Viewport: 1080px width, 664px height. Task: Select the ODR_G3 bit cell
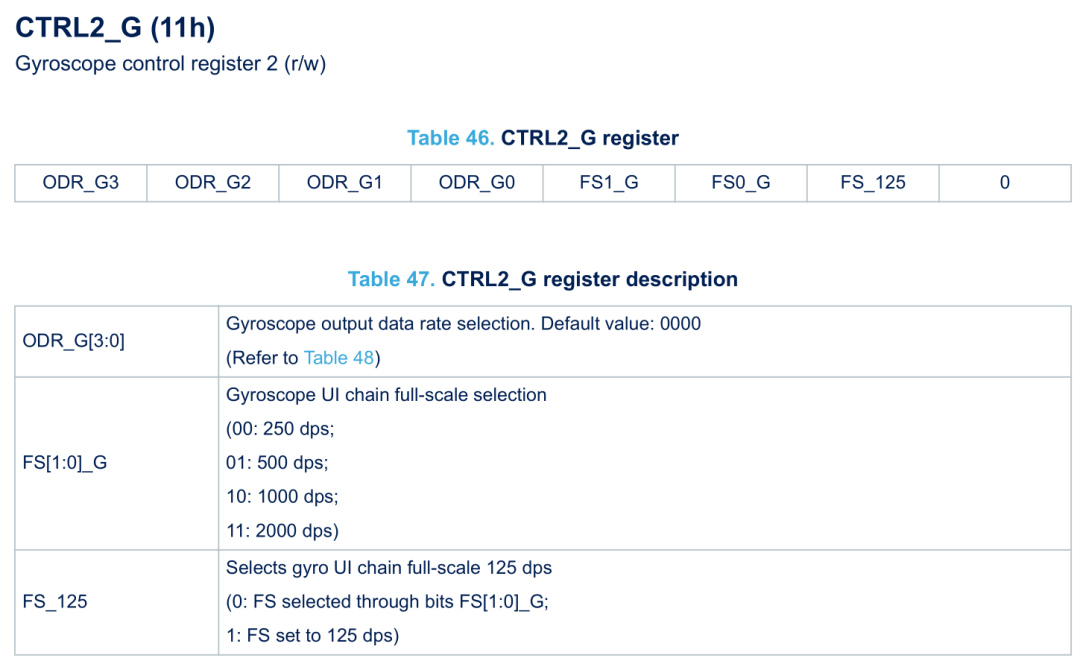click(81, 182)
